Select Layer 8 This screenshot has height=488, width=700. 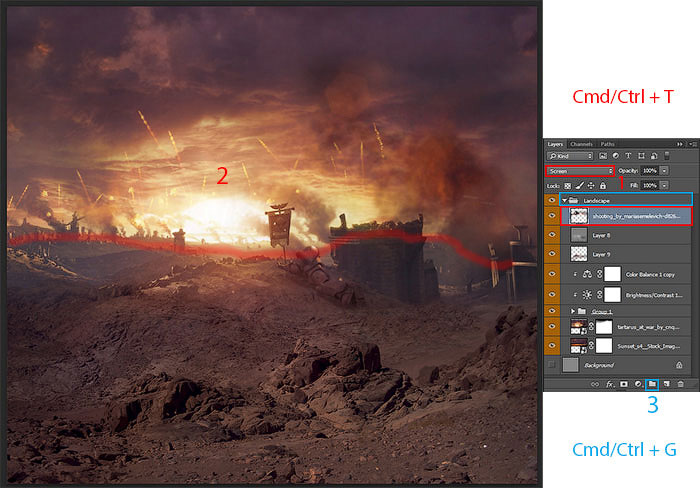[x=626, y=235]
